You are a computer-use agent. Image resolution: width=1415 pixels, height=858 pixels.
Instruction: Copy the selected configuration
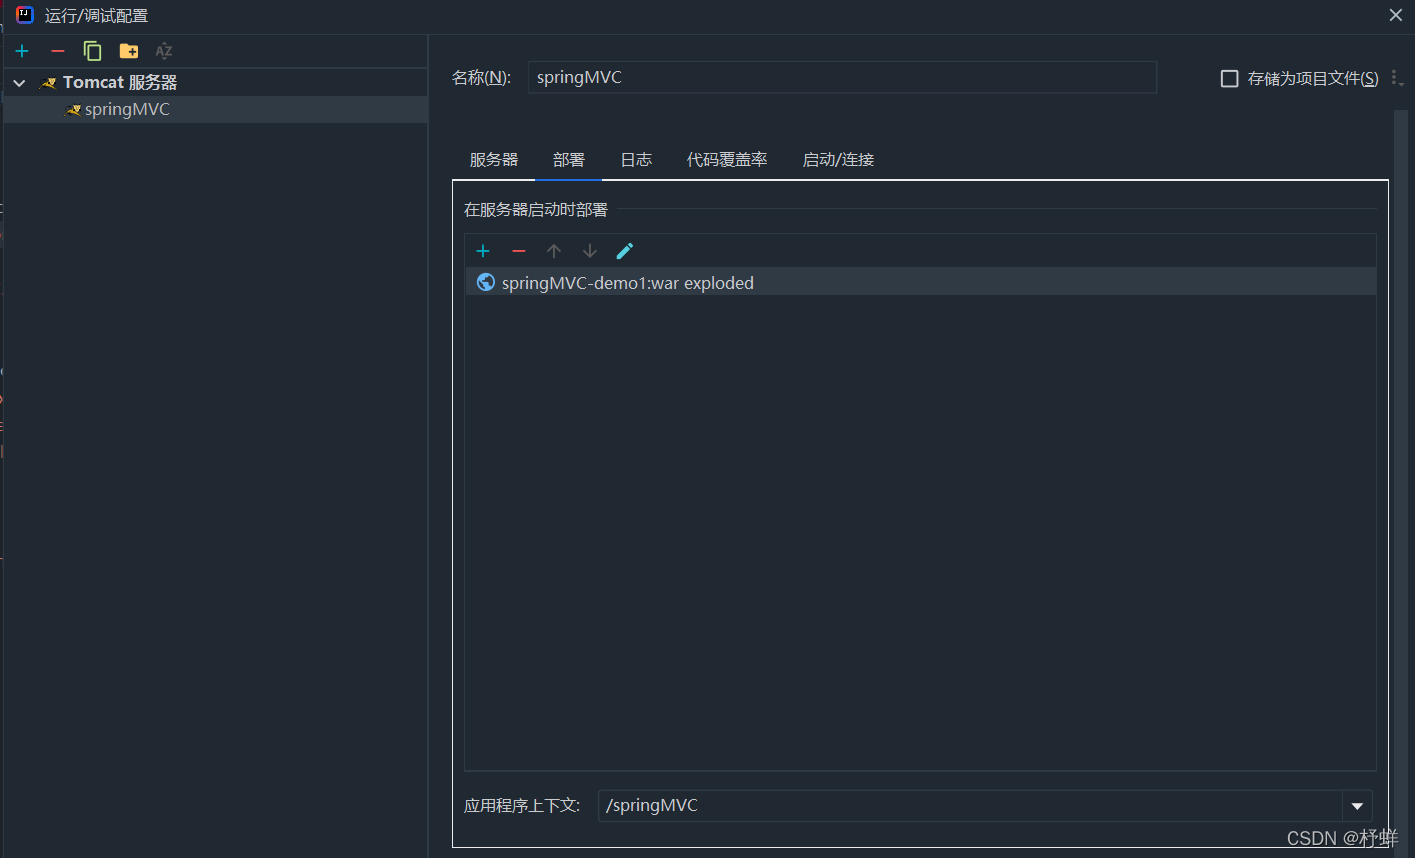coord(93,51)
